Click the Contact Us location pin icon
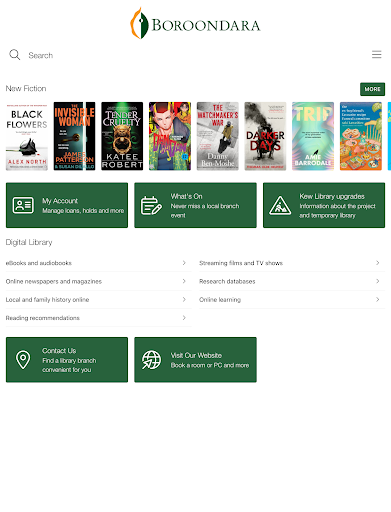 click(23, 360)
